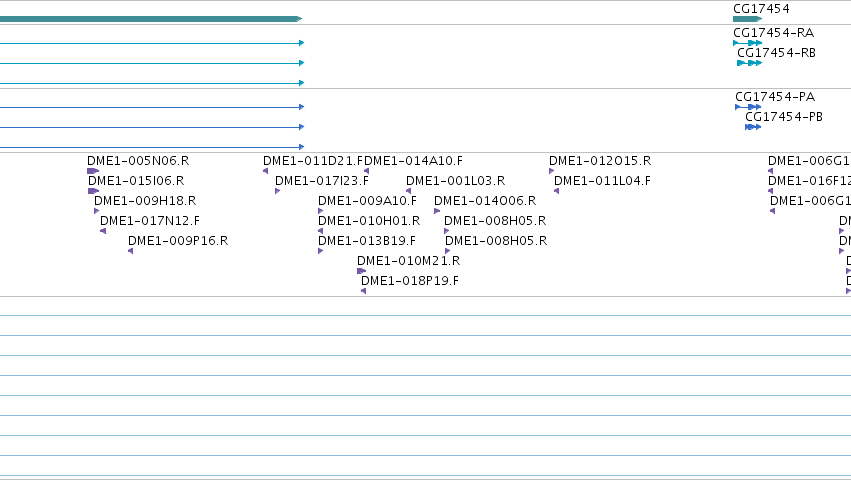The height and width of the screenshot is (480, 851).
Task: Select the arrow glyph under DME1-014O06.R
Action: pos(437,211)
